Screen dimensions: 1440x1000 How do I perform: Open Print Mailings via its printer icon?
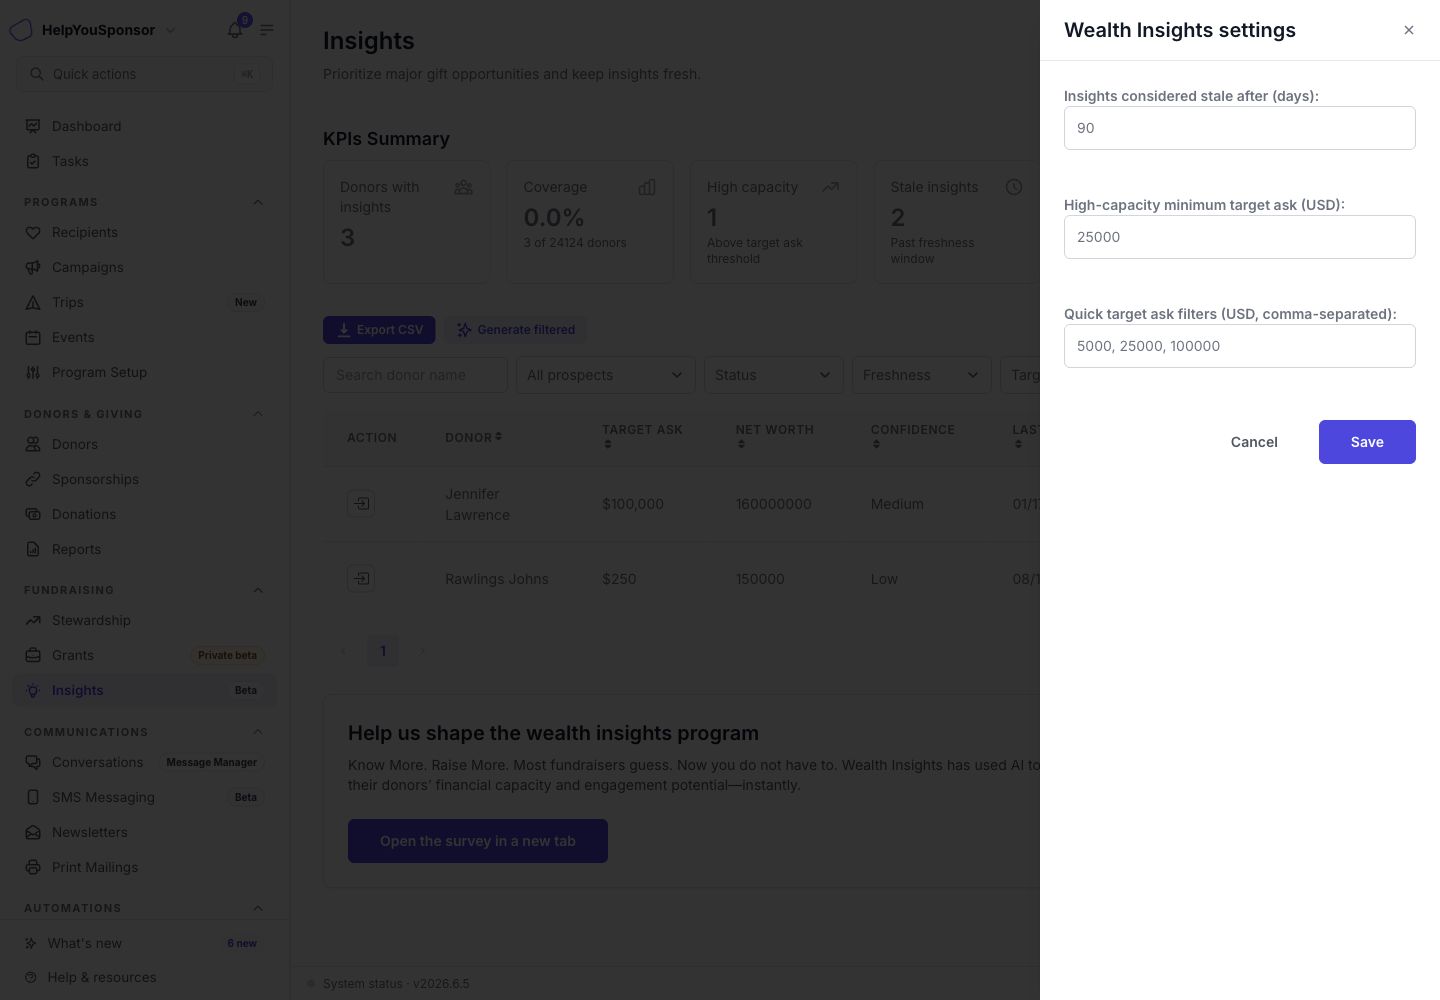[33, 867]
